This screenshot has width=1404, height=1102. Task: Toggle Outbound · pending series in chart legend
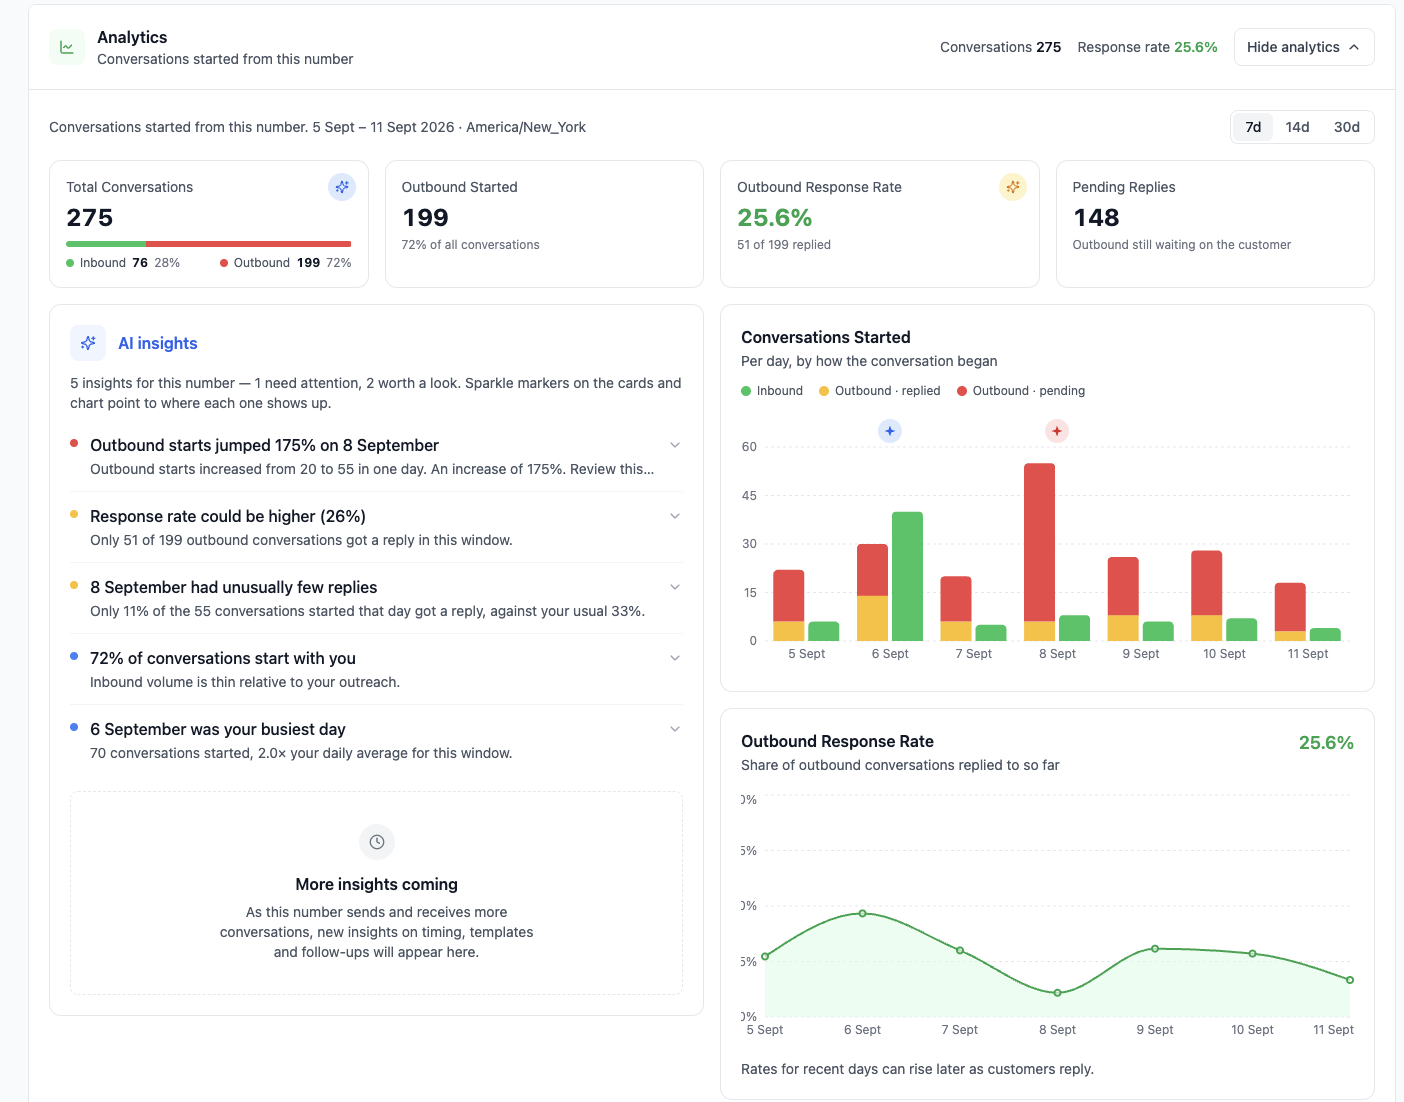tap(1021, 391)
